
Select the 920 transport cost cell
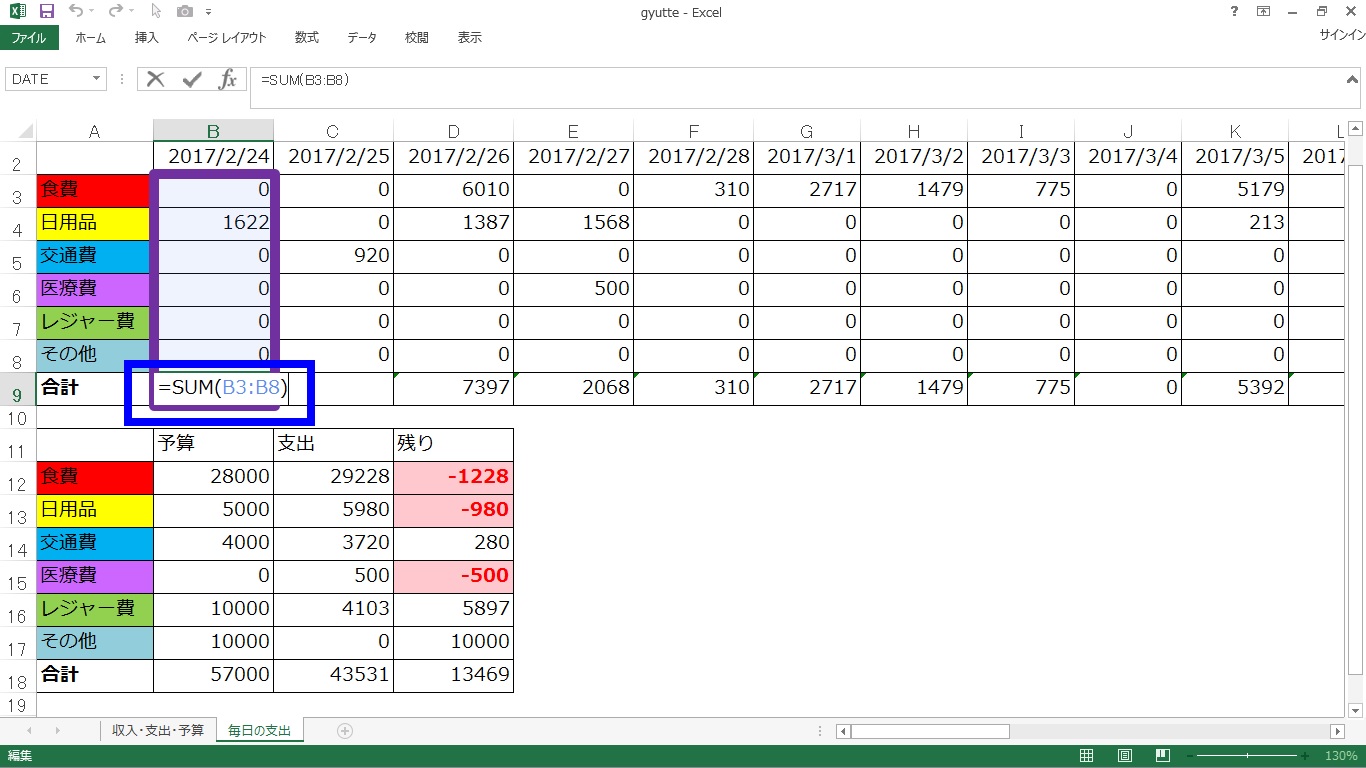point(333,256)
